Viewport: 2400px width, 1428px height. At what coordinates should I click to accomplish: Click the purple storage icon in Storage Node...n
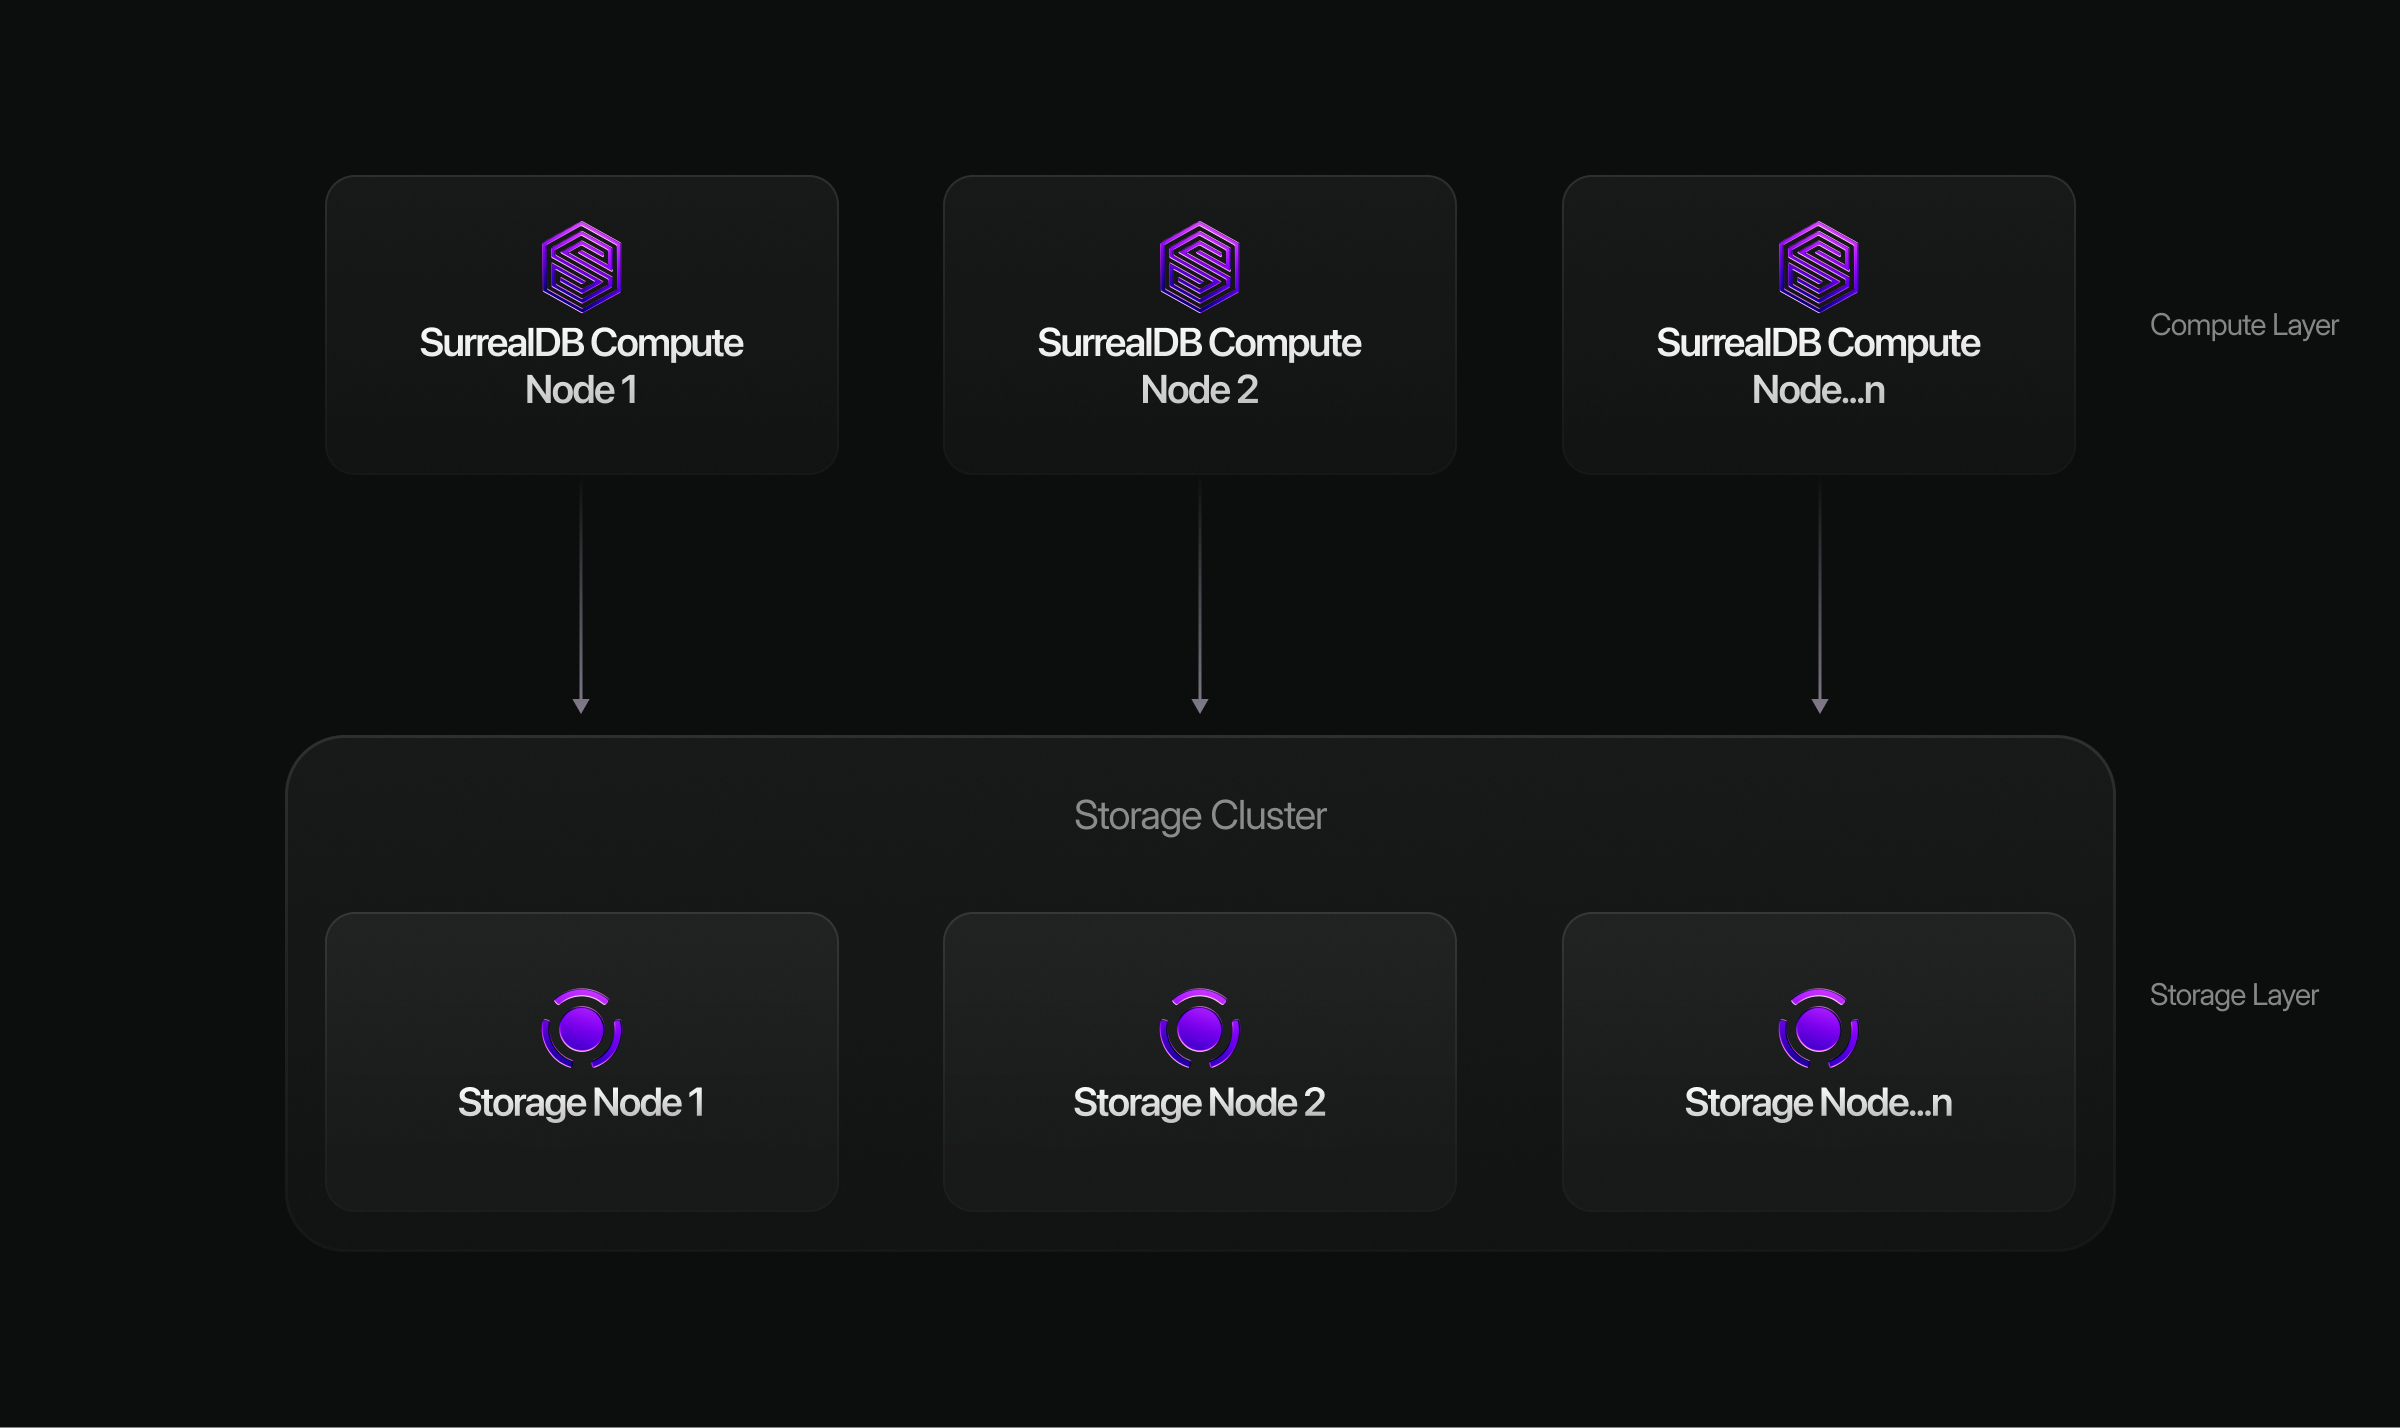[x=1818, y=1028]
